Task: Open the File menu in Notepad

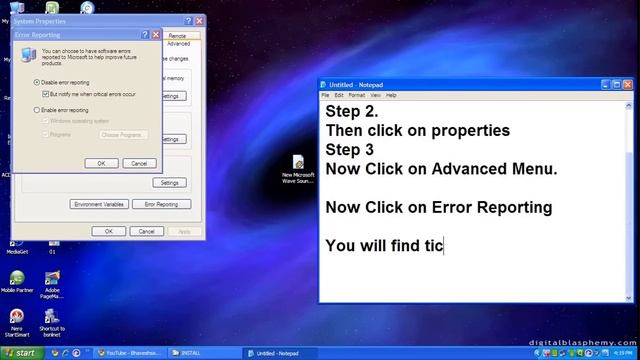Action: coord(325,95)
